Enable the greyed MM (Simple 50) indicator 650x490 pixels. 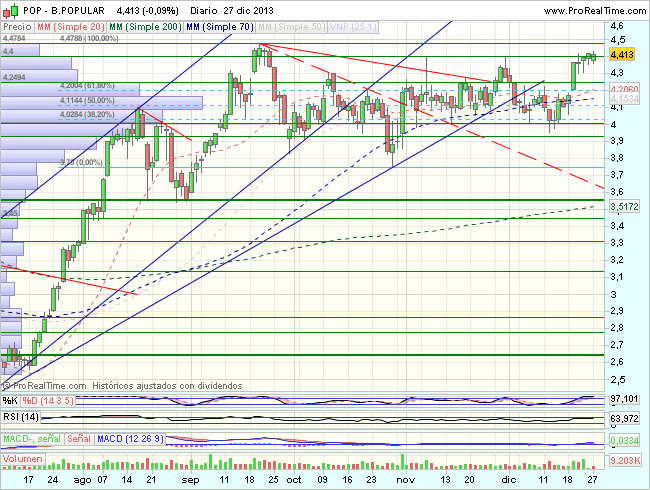tap(291, 27)
